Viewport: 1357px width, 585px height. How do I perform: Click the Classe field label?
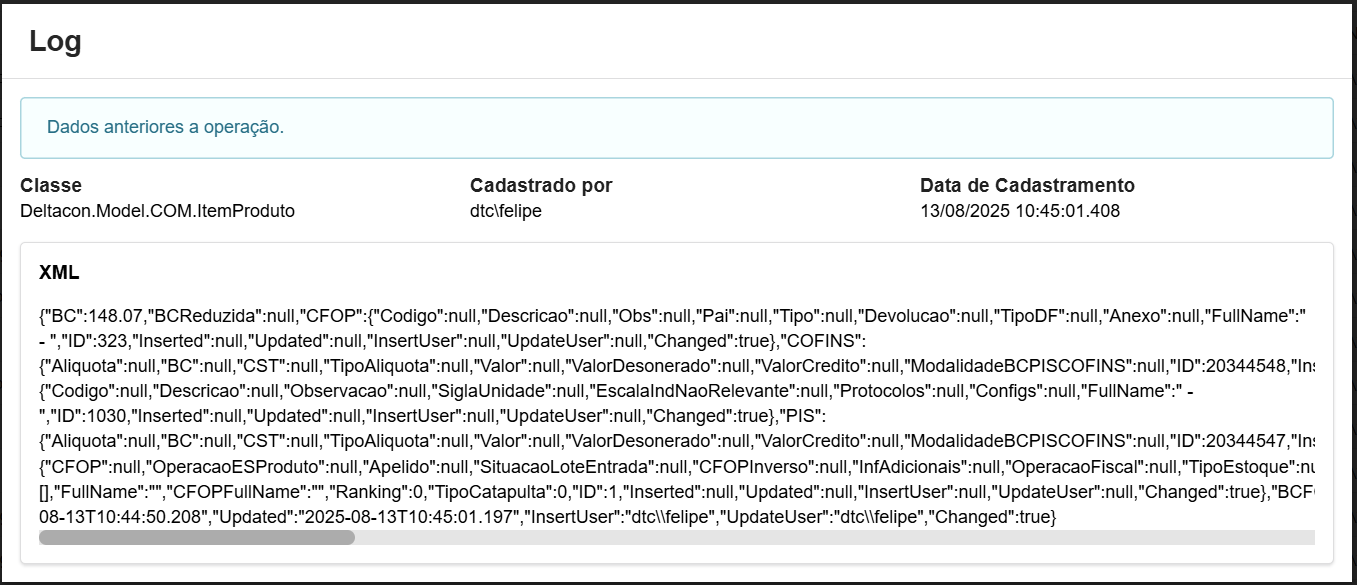(51, 185)
